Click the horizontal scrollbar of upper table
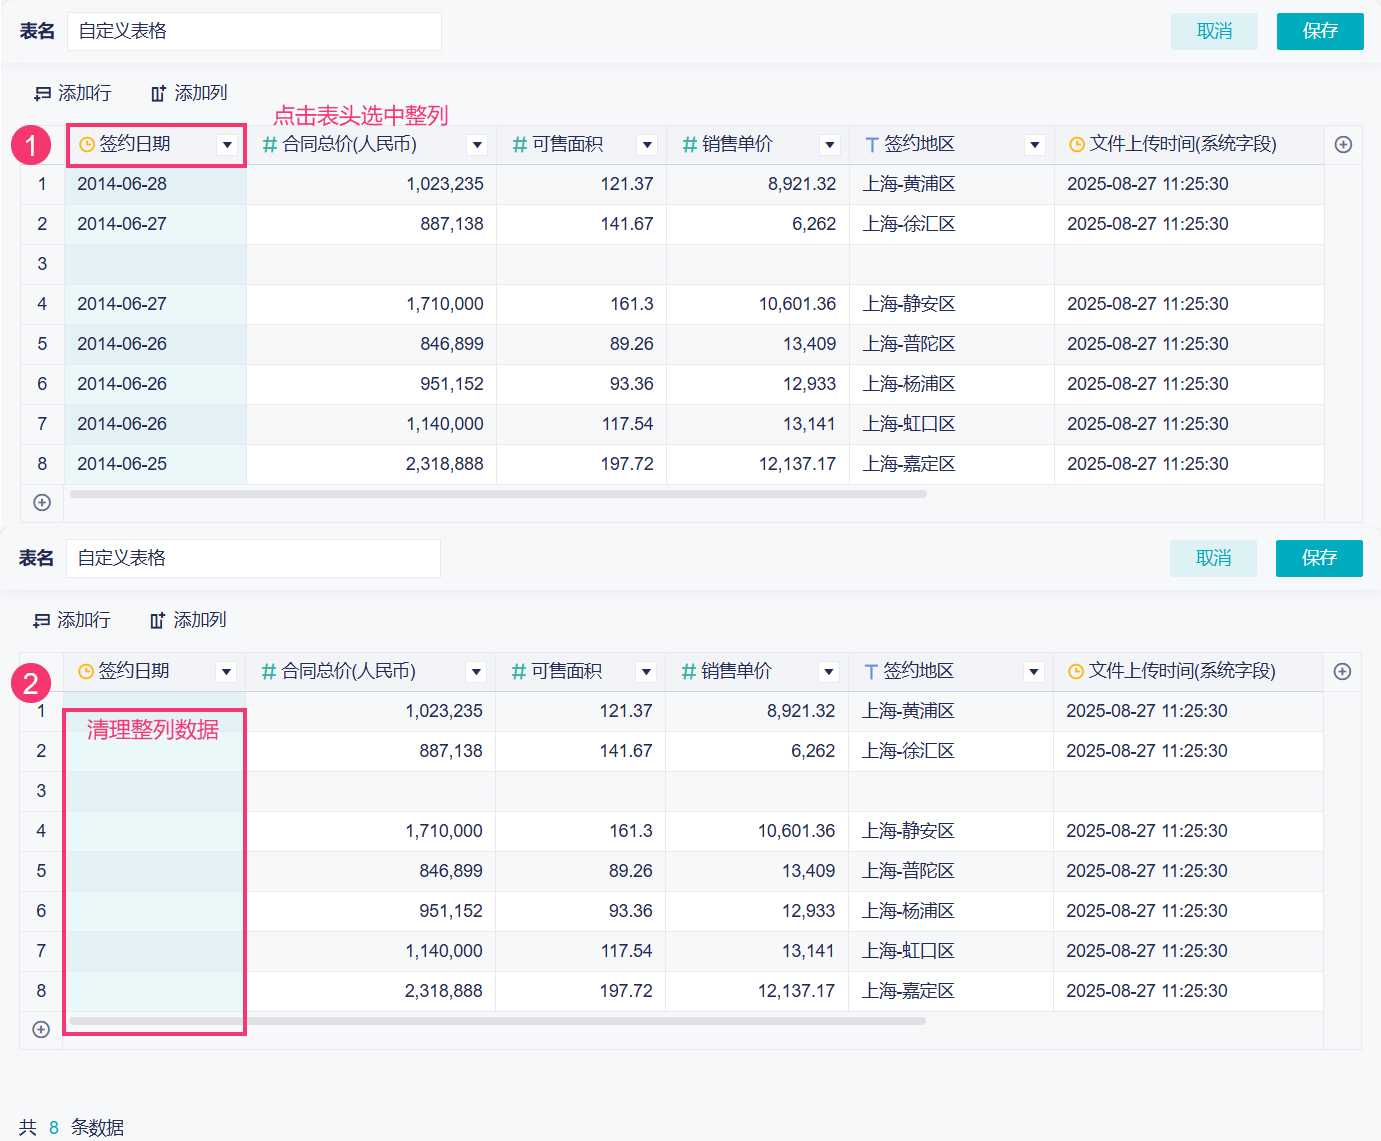Image resolution: width=1381 pixels, height=1141 pixels. click(x=498, y=494)
